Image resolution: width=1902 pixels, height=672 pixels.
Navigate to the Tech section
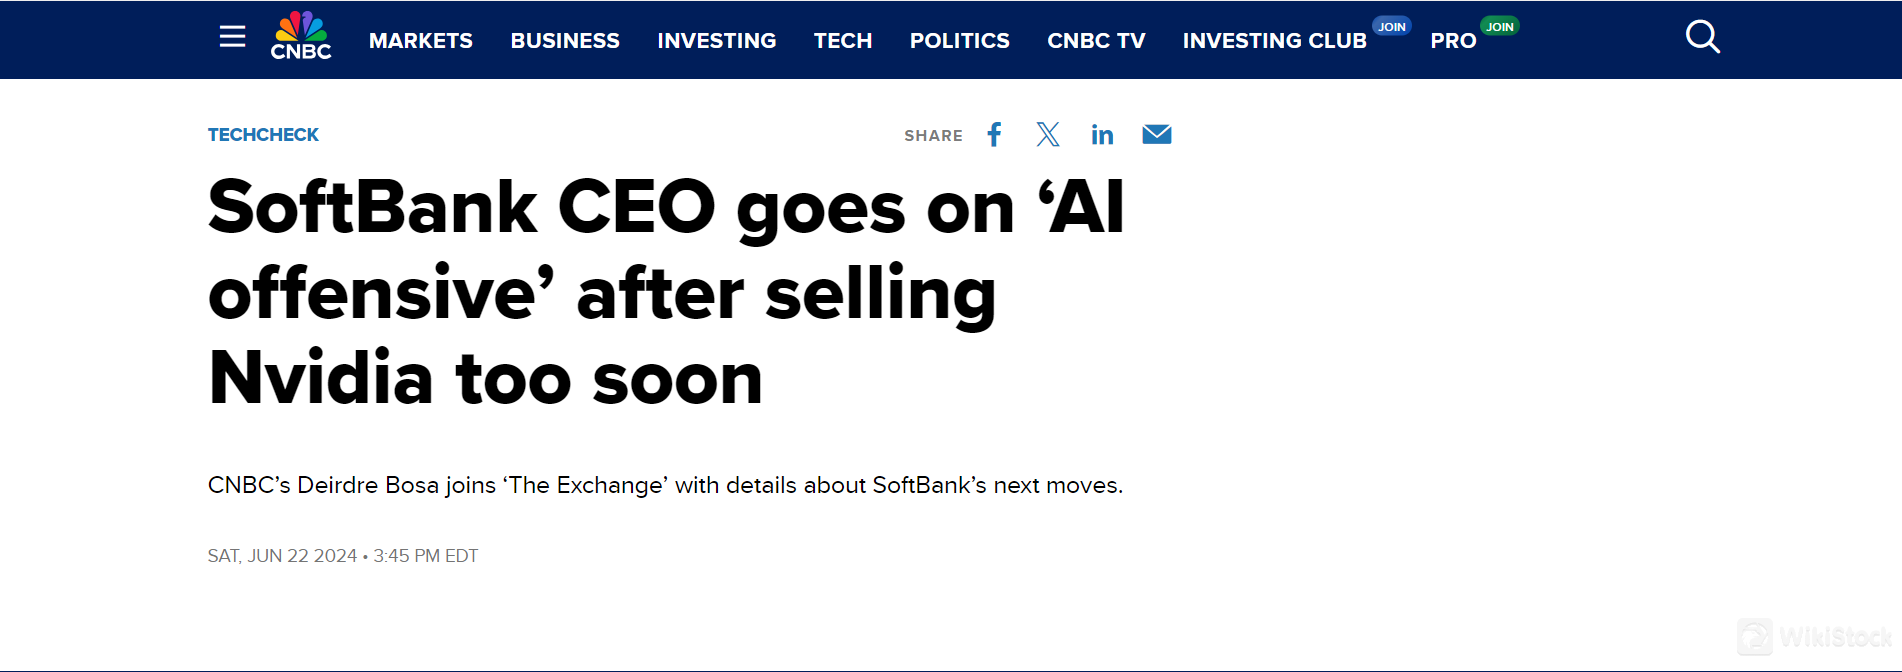843,41
